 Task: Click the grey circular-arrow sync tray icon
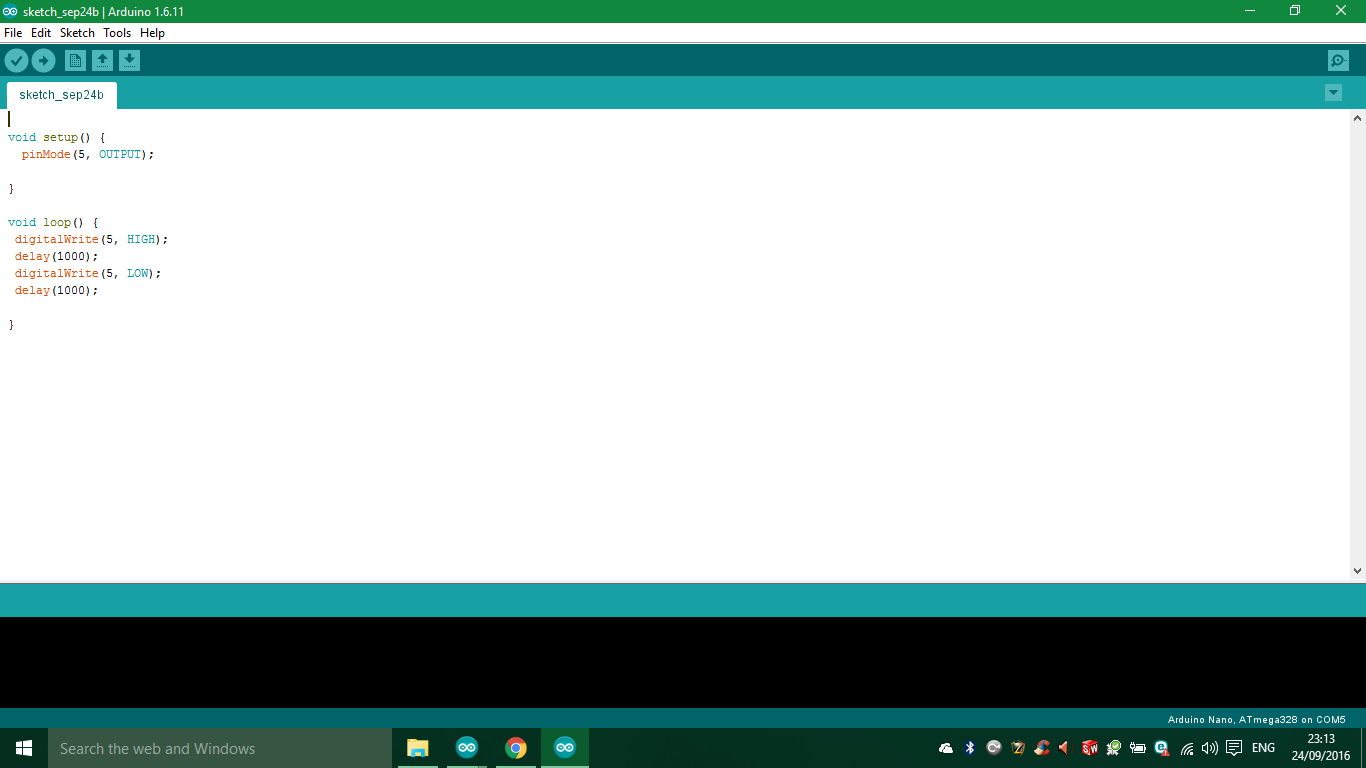994,748
